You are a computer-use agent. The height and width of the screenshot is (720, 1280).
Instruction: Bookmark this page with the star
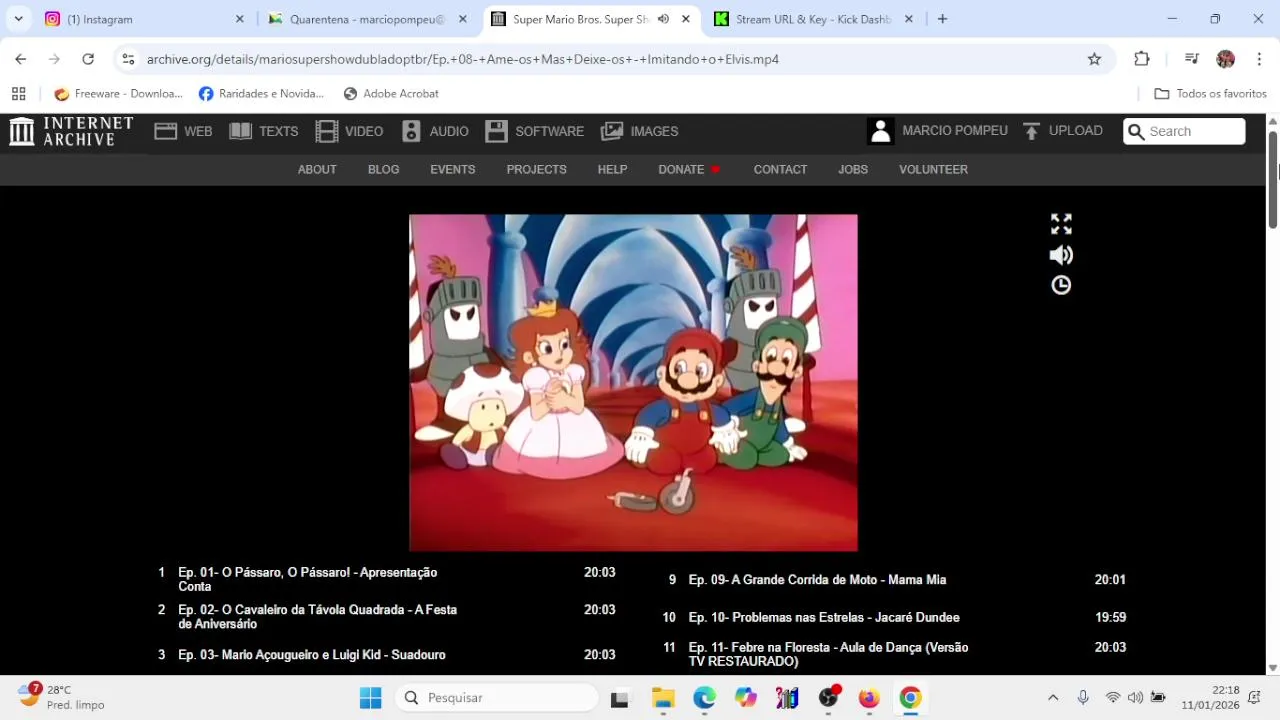coord(1094,59)
